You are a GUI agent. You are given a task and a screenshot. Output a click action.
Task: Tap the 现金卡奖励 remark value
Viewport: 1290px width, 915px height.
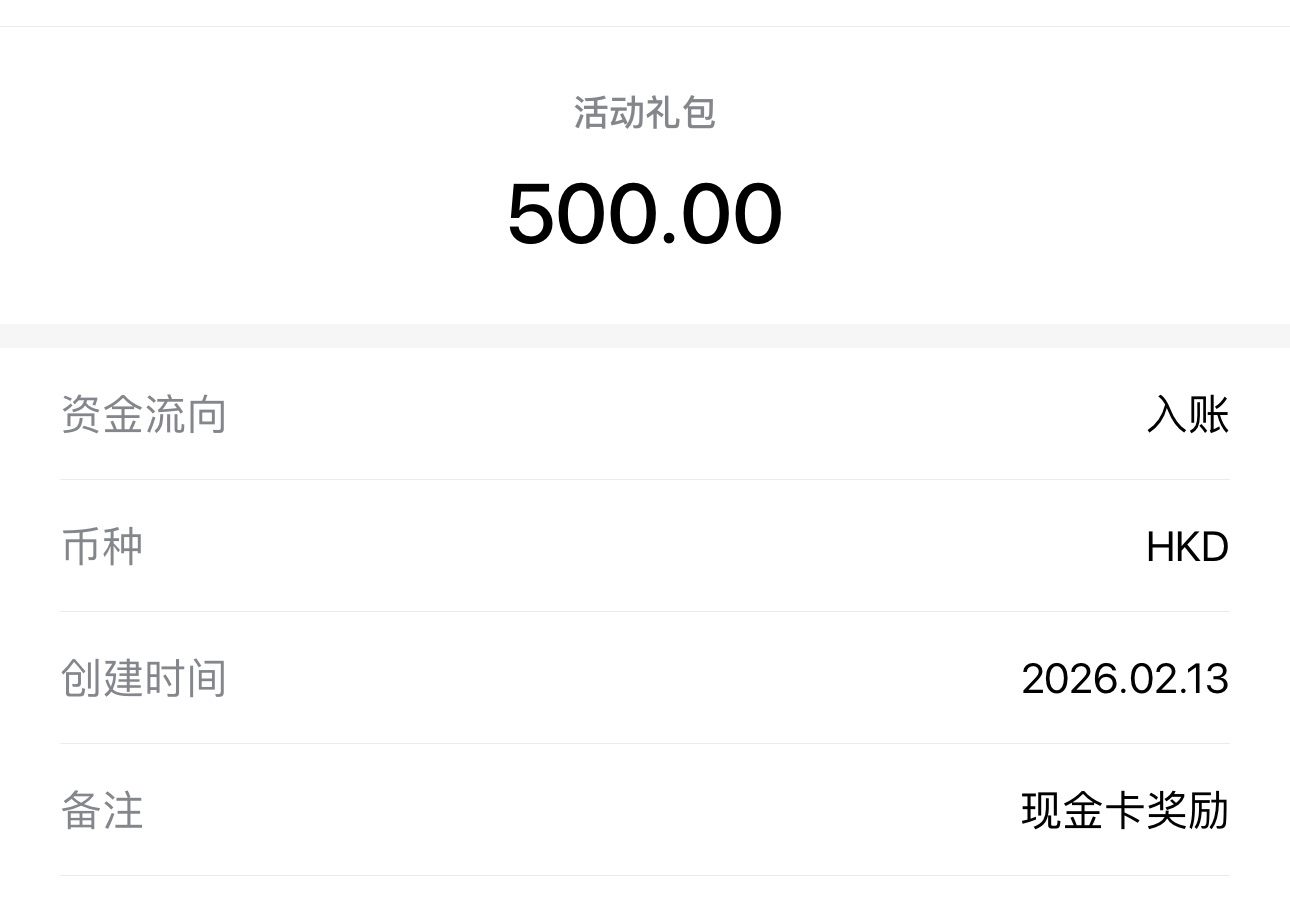pos(1125,811)
